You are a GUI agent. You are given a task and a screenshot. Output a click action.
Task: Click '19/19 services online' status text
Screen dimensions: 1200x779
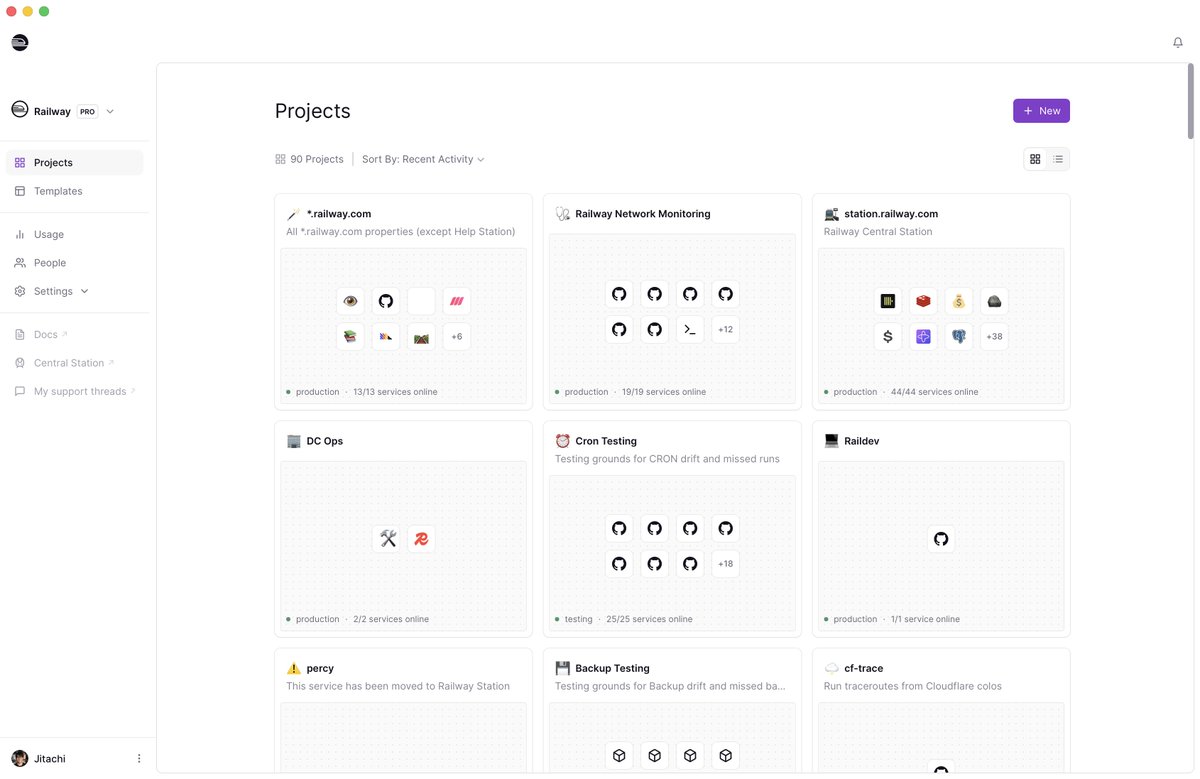(664, 392)
